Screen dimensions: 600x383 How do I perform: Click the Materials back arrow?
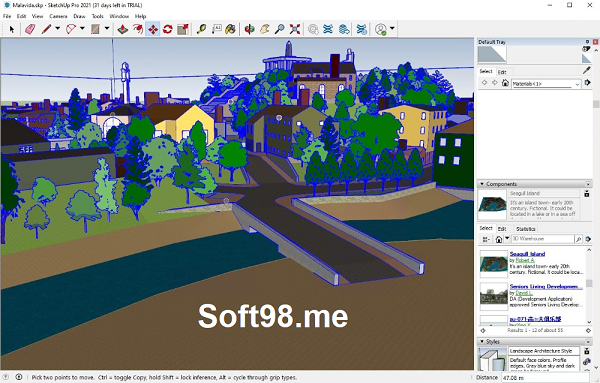pyautogui.click(x=484, y=83)
